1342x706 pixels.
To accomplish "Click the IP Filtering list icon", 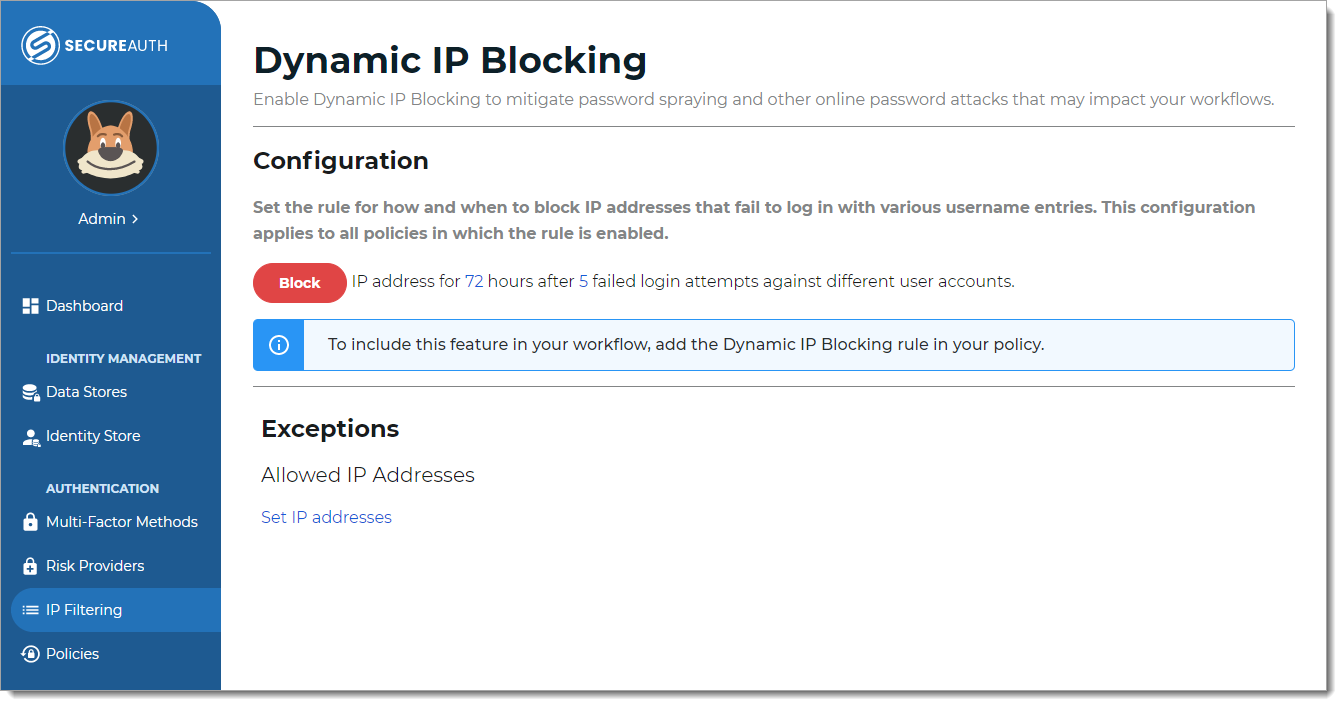I will click(29, 609).
